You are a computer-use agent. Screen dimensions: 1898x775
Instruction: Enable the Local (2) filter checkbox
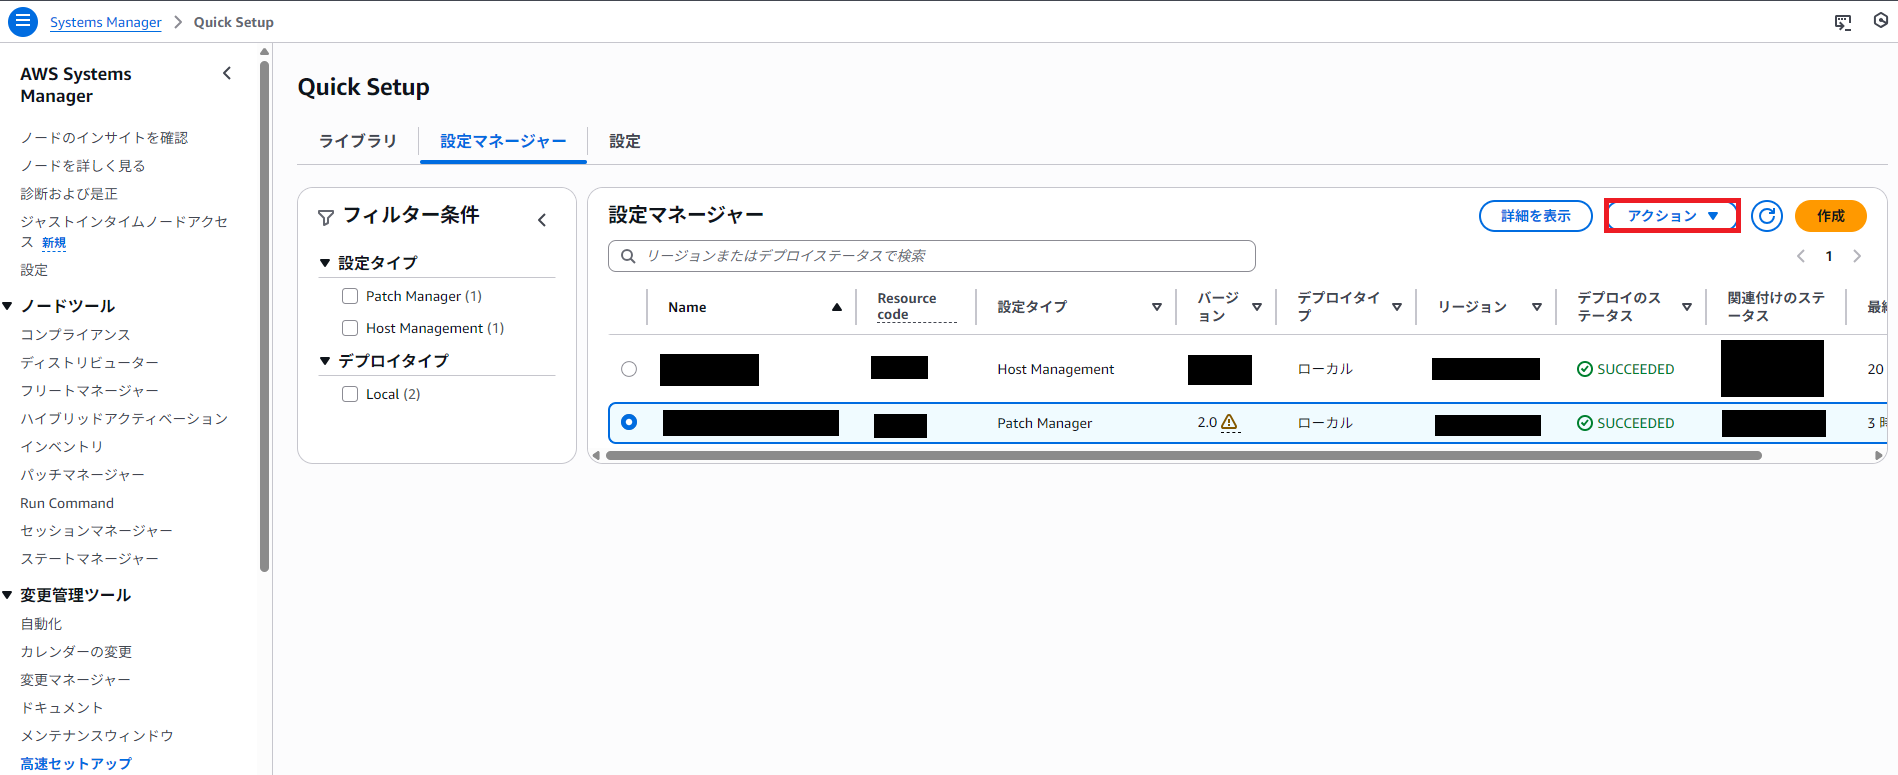(350, 394)
